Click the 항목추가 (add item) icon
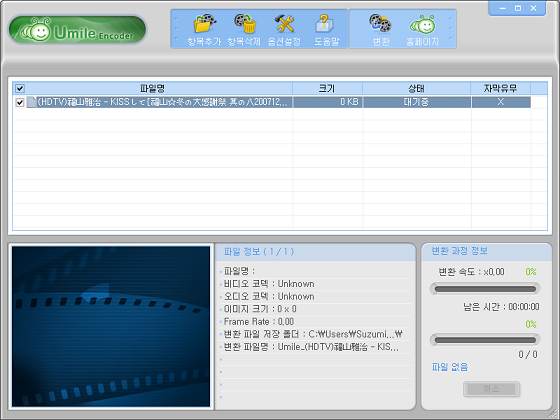Screen dimensions: 560x420 point(204,30)
